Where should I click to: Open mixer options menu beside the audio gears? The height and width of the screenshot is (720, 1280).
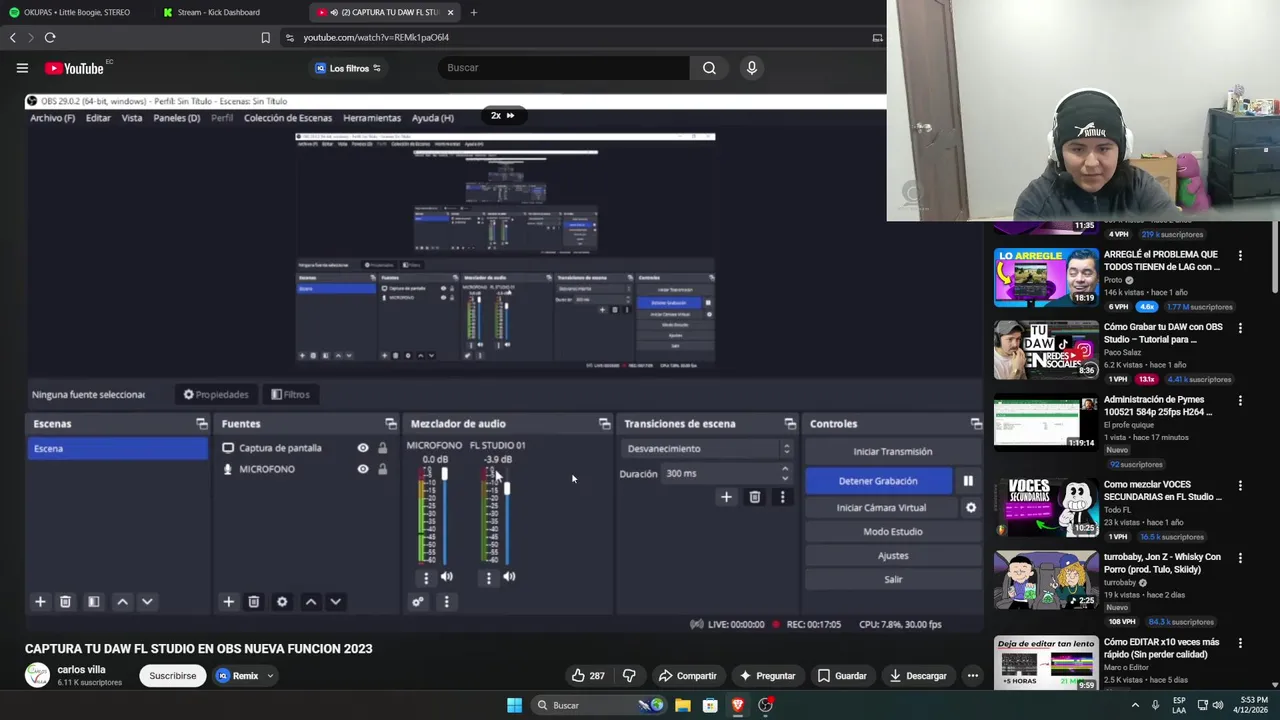(x=446, y=602)
